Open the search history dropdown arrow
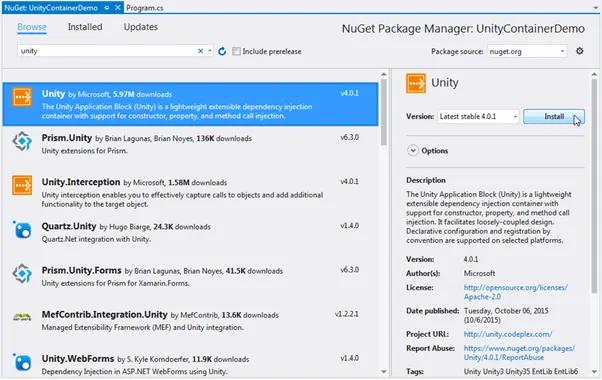The image size is (602, 380). [x=210, y=51]
